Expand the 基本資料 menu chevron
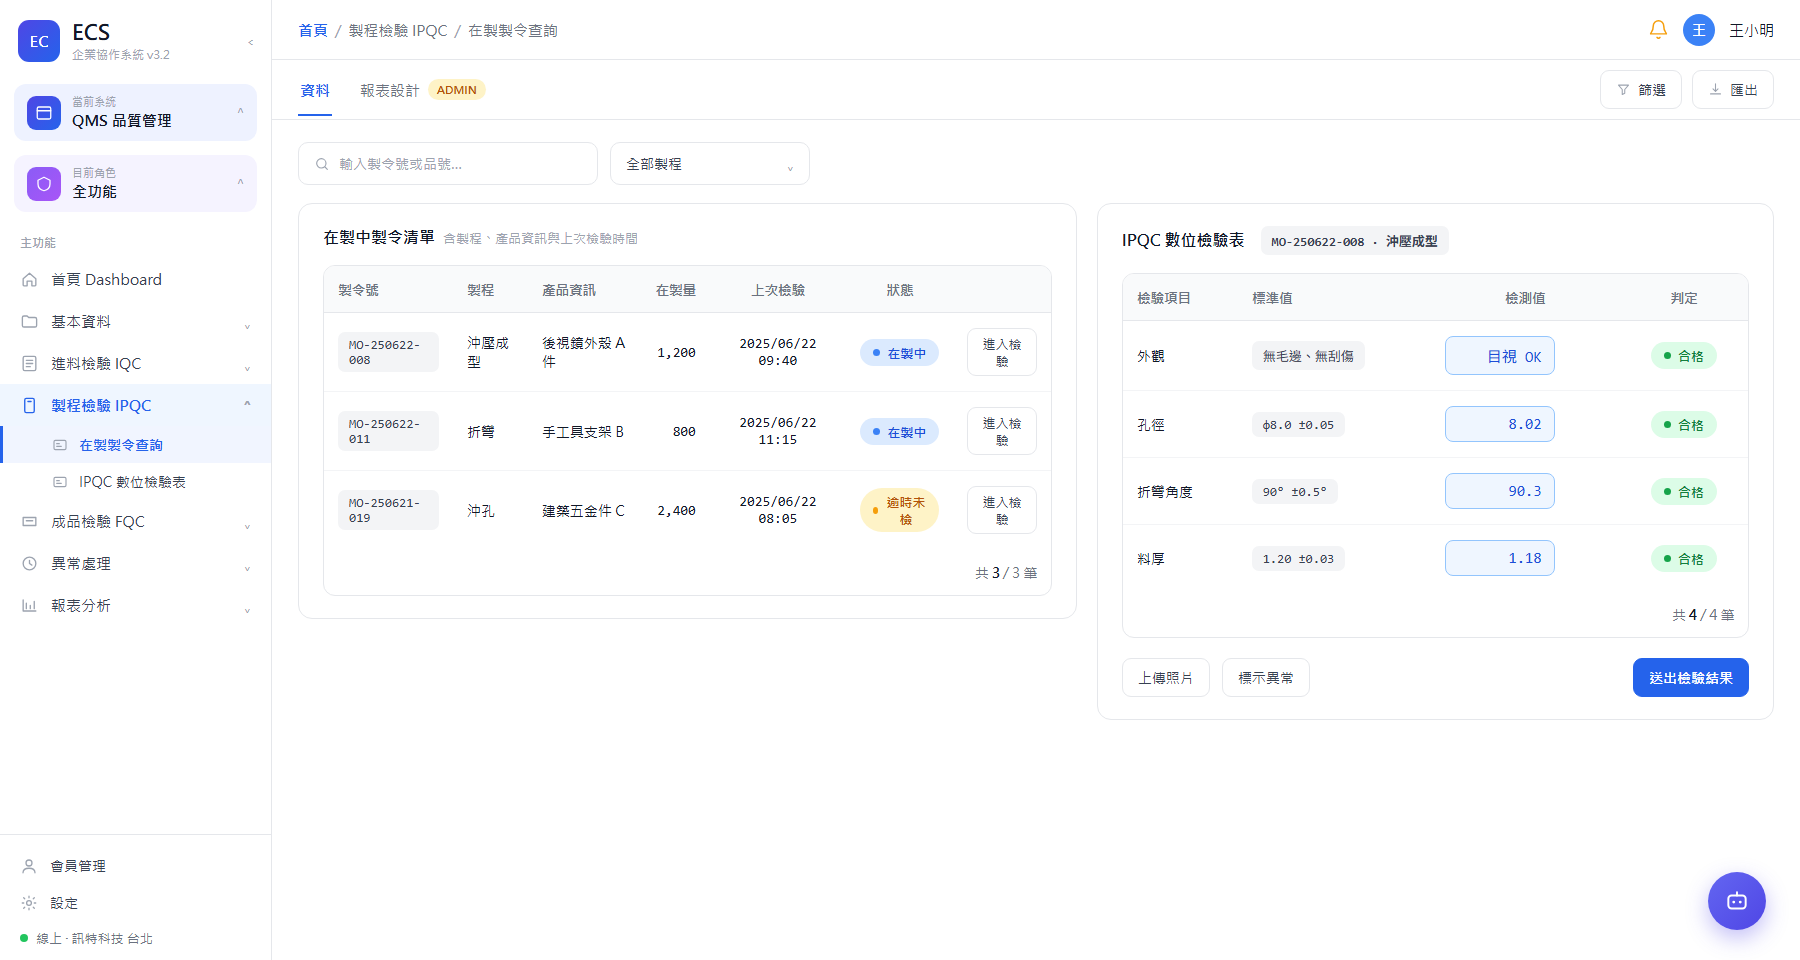This screenshot has height=960, width=1800. coord(247,326)
